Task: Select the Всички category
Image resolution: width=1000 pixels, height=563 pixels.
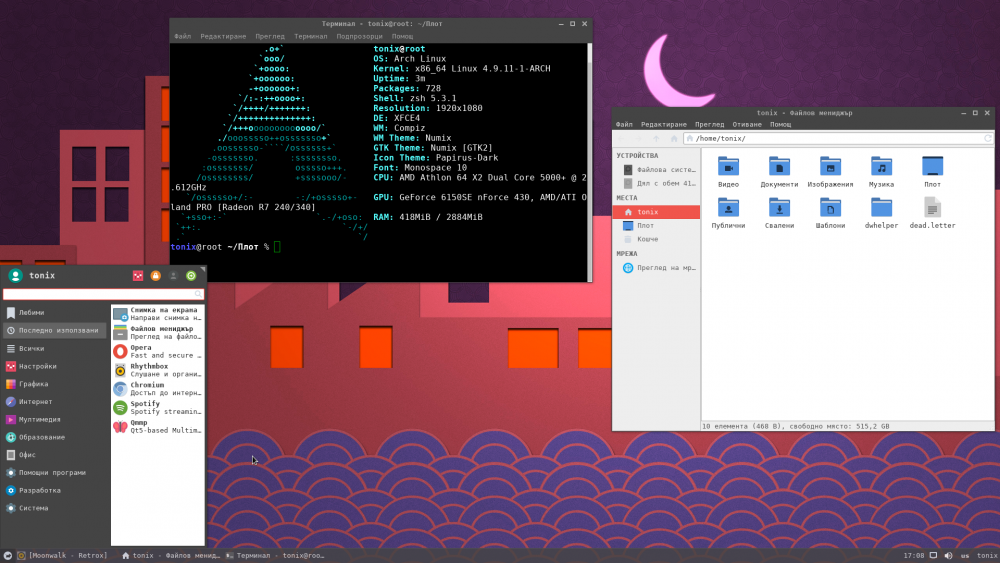Action: click(55, 348)
